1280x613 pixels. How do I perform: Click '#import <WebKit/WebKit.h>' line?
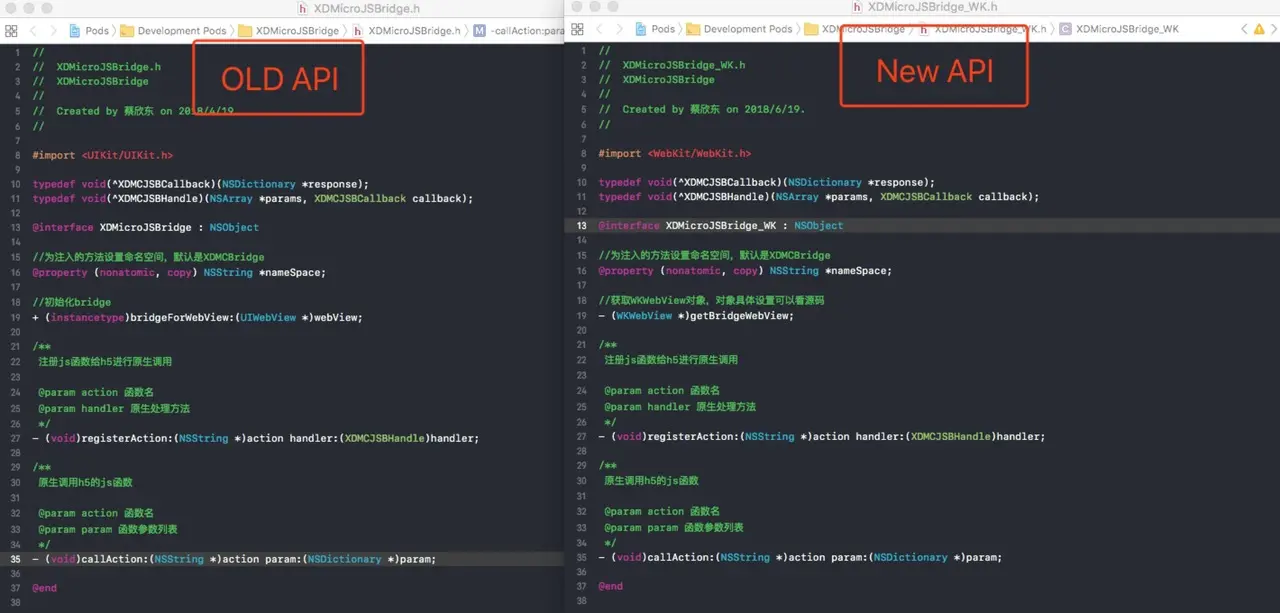675,154
